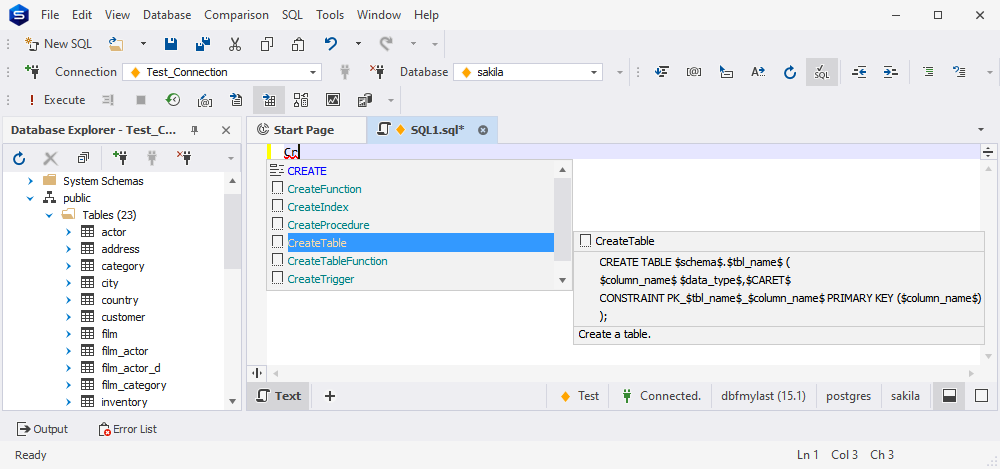Image resolution: width=1000 pixels, height=469 pixels.
Task: Click the plus button next to Text
Action: [330, 396]
